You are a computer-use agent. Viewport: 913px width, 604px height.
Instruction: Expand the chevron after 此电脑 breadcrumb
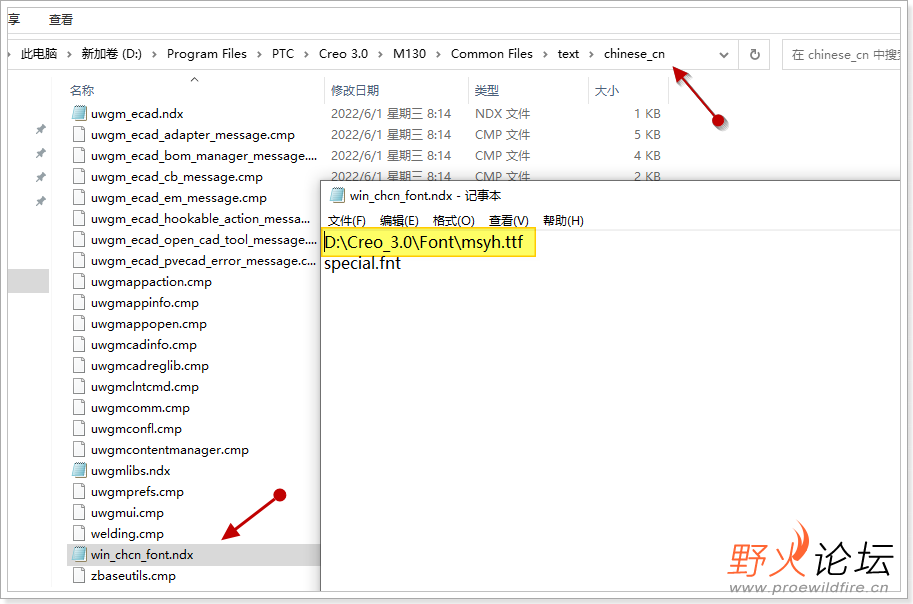coord(69,54)
